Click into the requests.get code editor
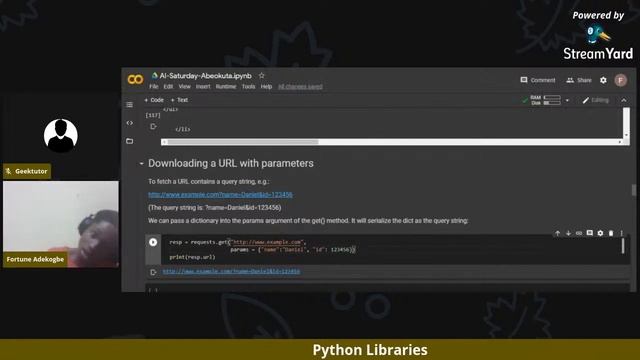This screenshot has width=640, height=360. (392, 249)
